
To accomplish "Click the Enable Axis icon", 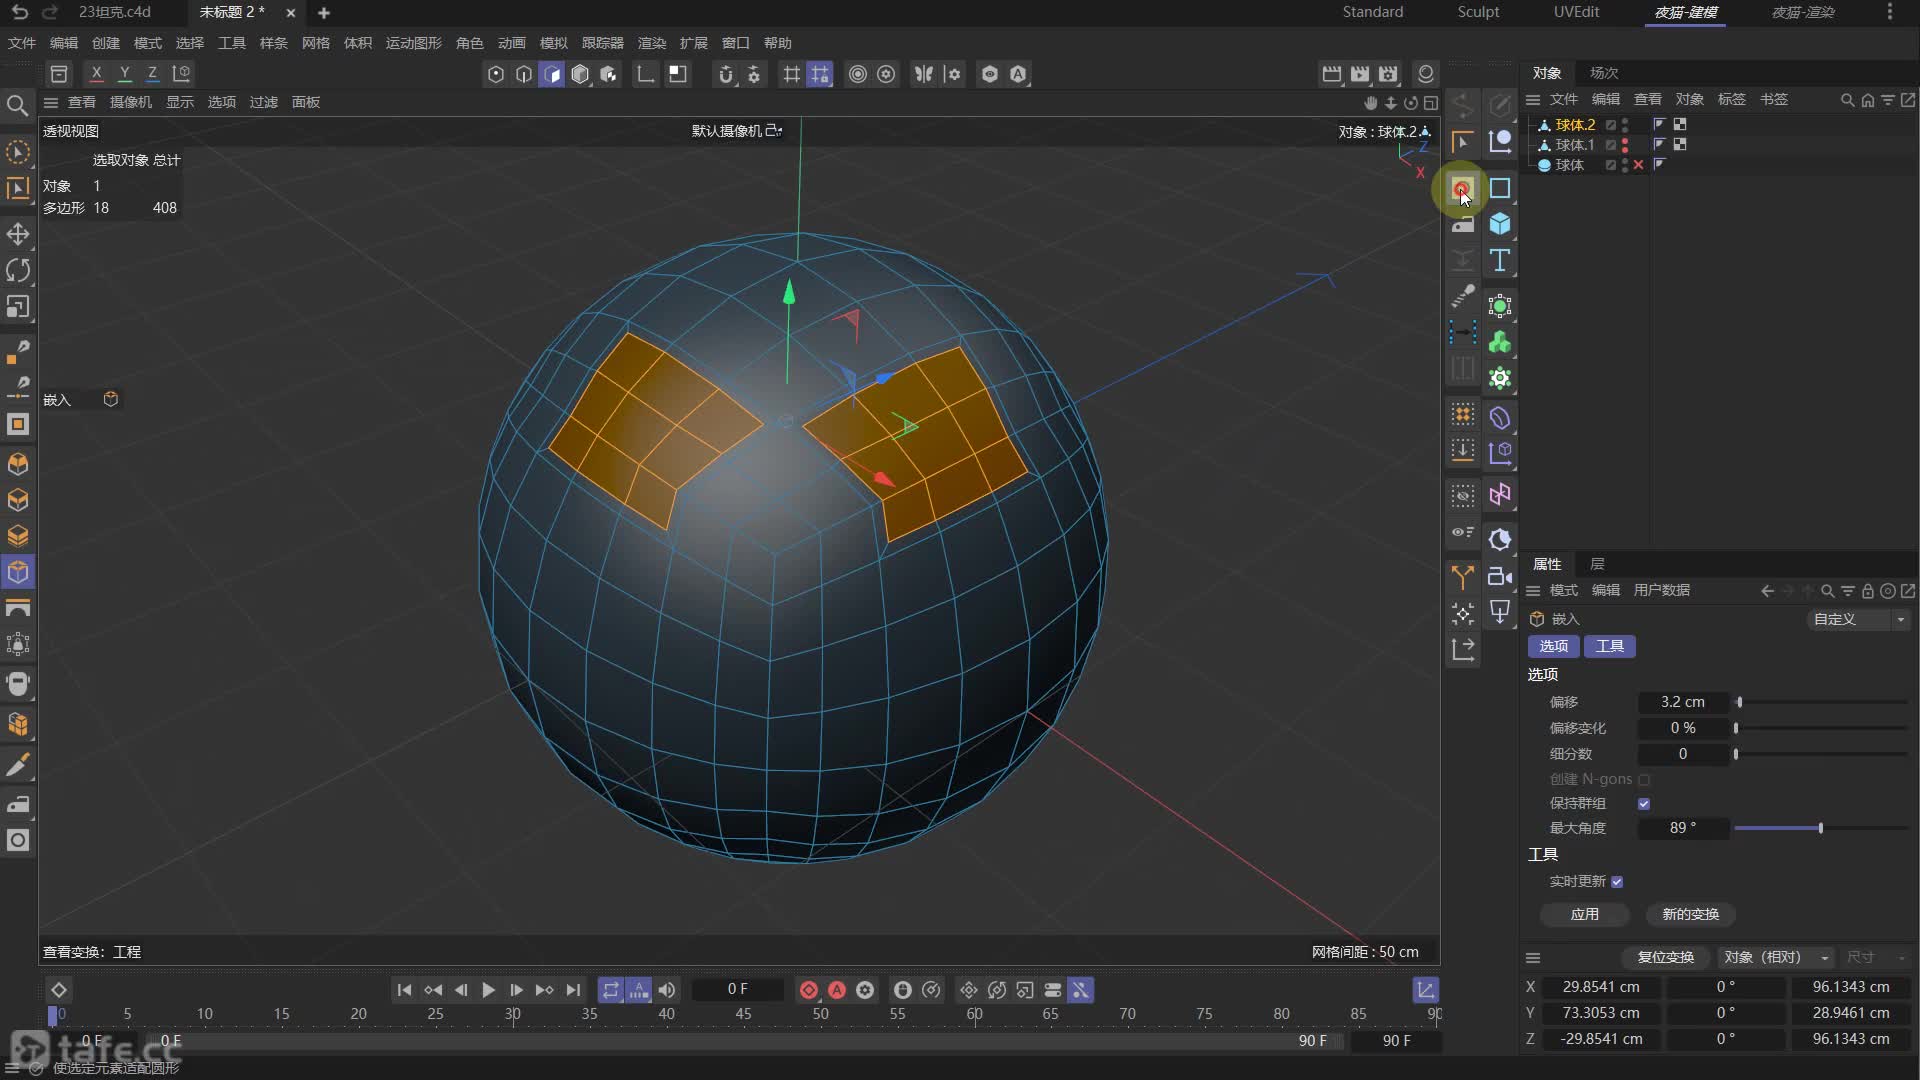I will pyautogui.click(x=646, y=74).
